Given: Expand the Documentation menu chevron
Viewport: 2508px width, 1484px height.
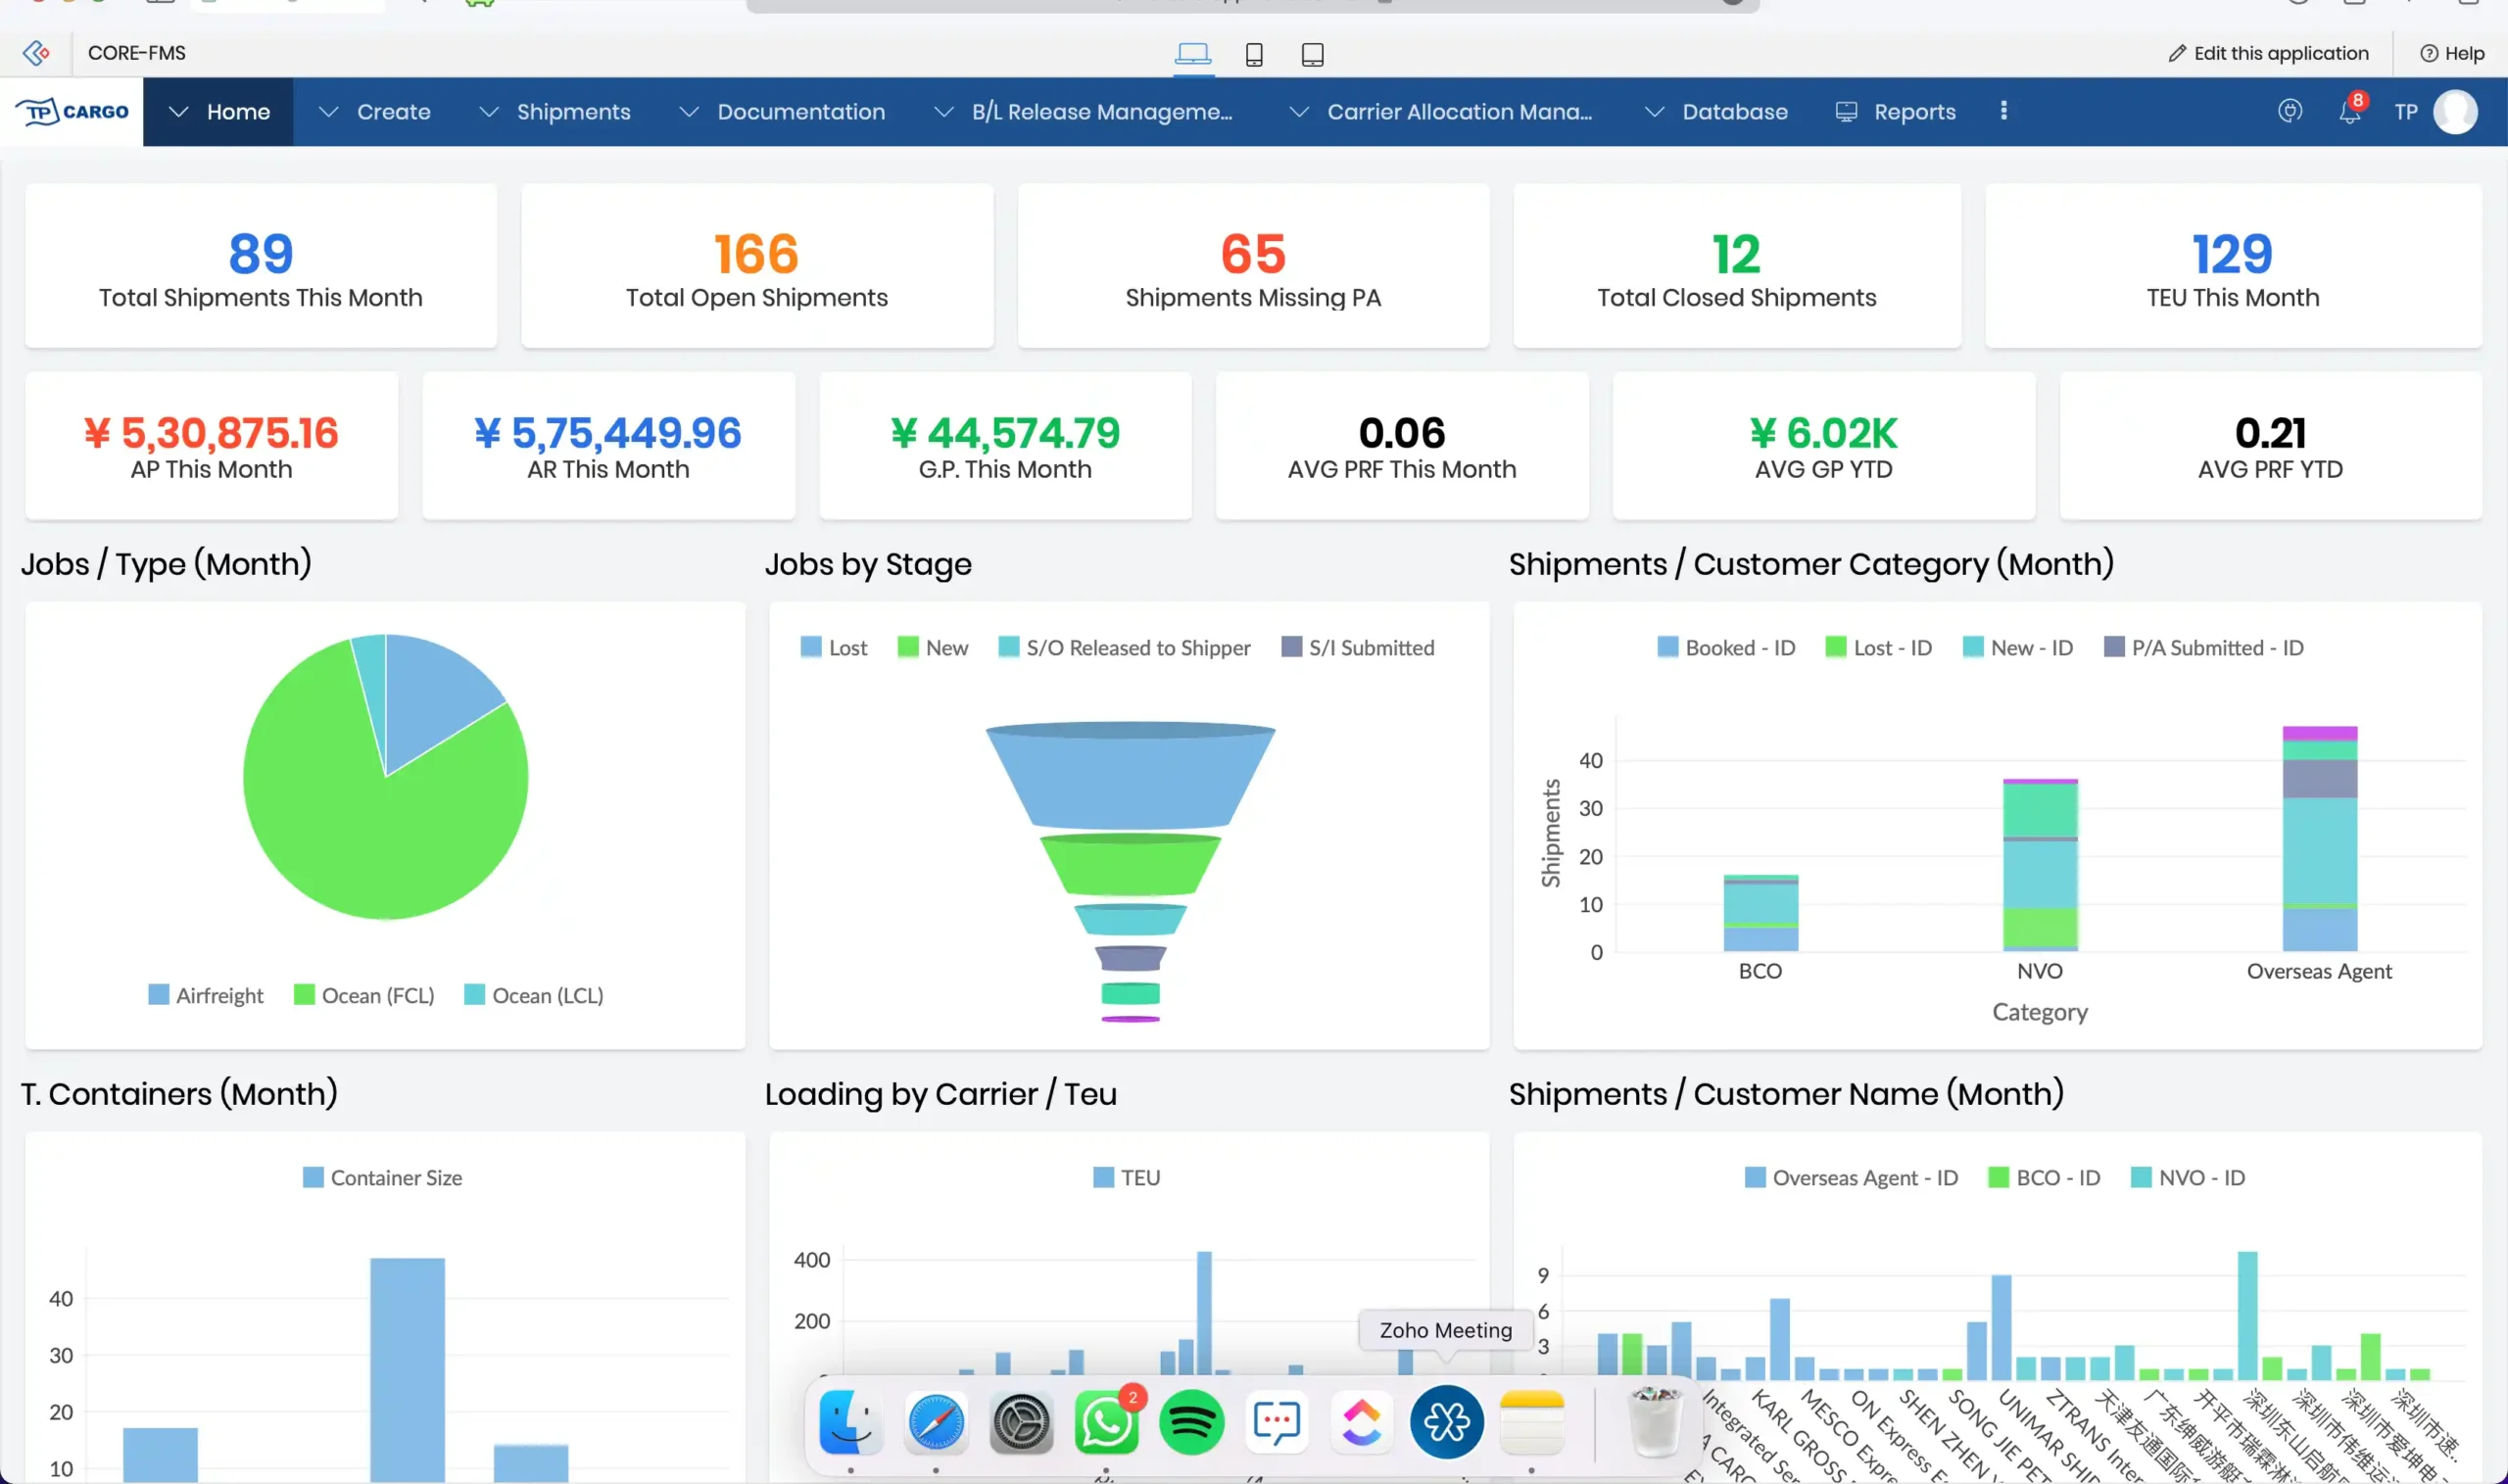Looking at the screenshot, I should (x=689, y=112).
